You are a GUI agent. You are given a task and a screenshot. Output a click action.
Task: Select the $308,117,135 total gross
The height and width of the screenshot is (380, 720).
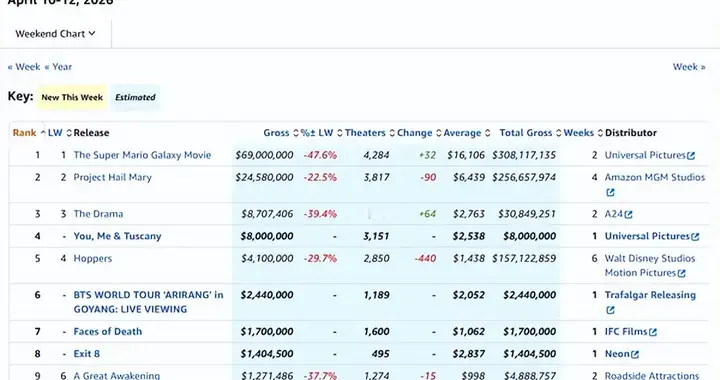524,155
